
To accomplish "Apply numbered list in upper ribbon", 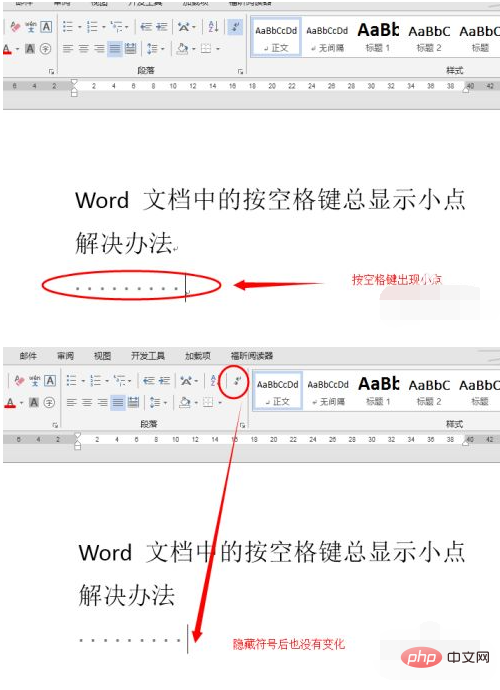I will coord(92,27).
